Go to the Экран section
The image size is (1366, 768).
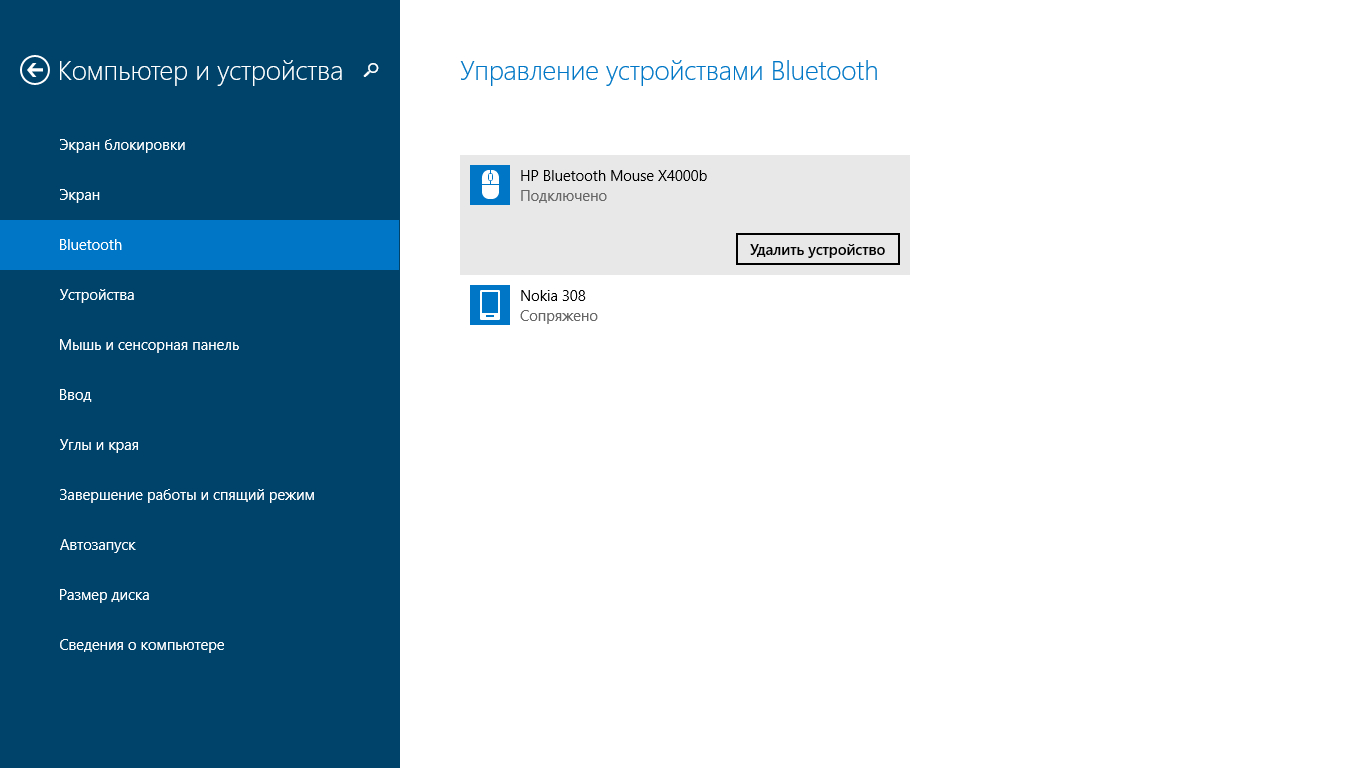tap(80, 195)
